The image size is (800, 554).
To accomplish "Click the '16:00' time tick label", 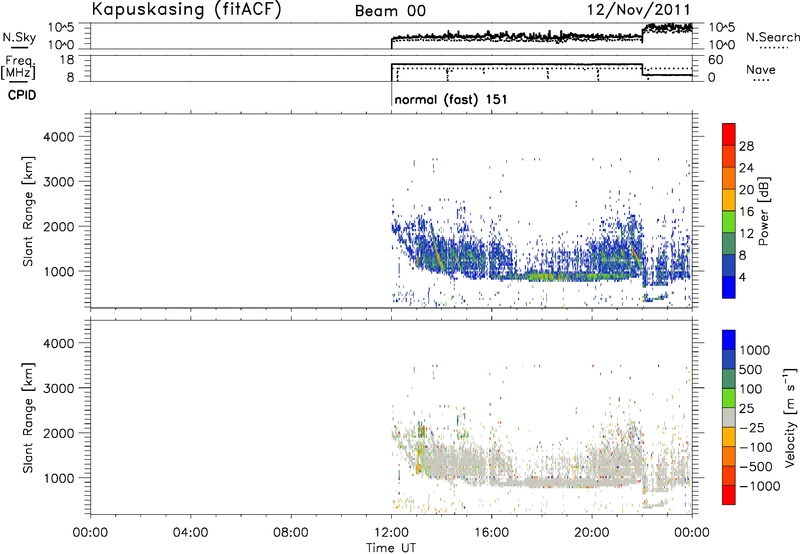I will [491, 533].
